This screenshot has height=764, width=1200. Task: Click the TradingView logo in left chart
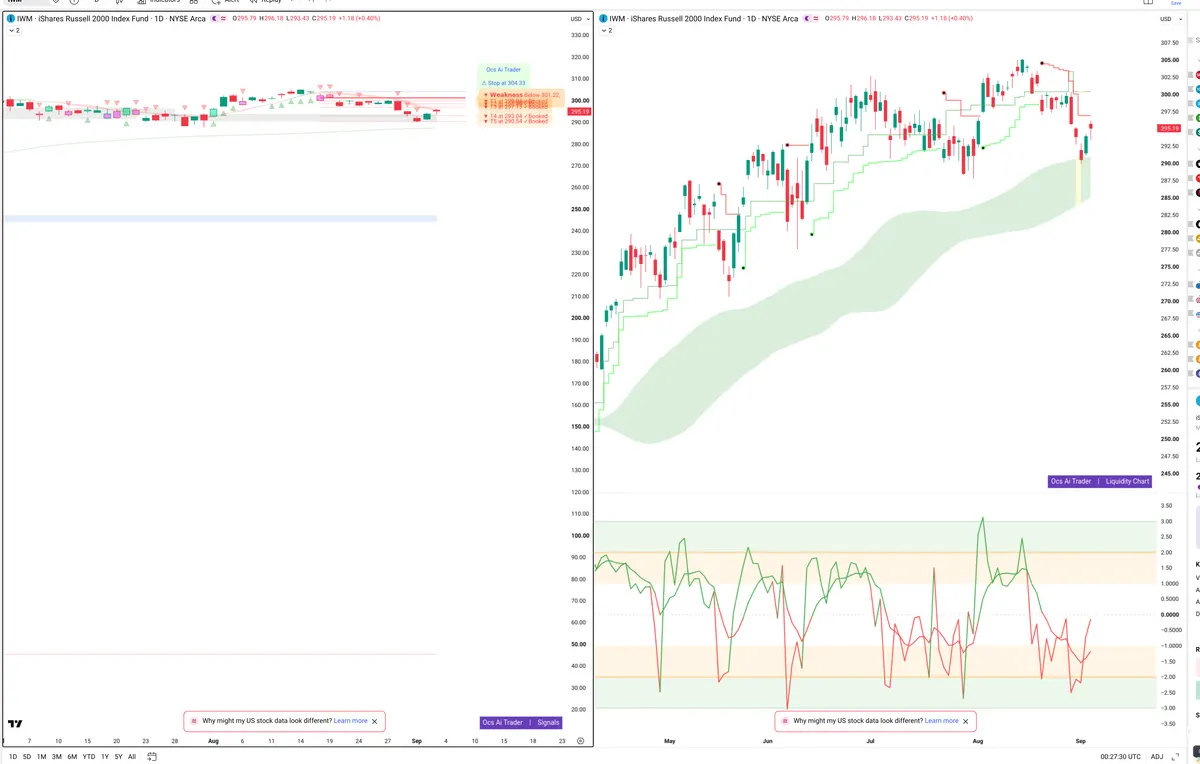point(15,723)
